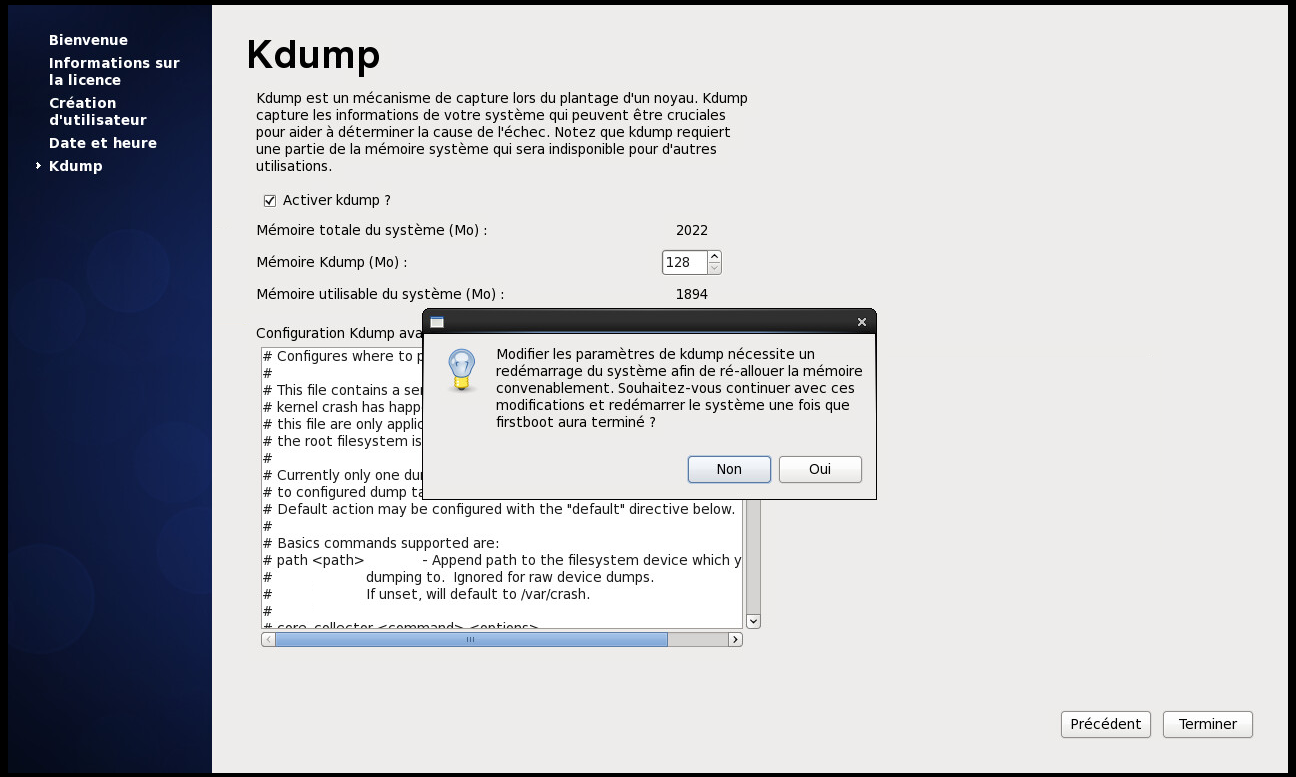This screenshot has height=777, width=1296.
Task: Click the left arrow of the horizontal scrollbar
Action: click(x=268, y=639)
